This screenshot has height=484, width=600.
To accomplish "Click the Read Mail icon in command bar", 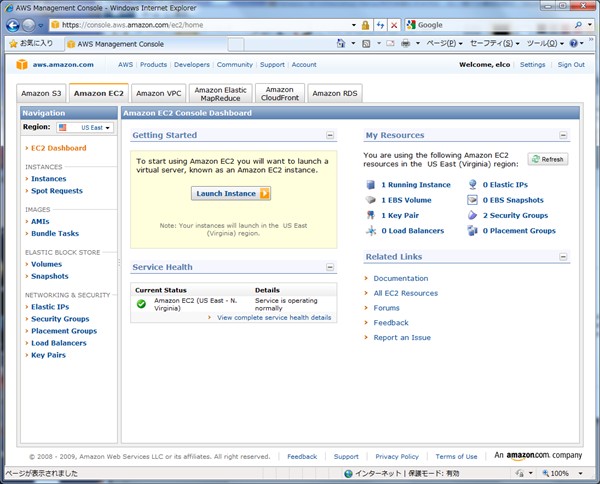I will tap(390, 44).
